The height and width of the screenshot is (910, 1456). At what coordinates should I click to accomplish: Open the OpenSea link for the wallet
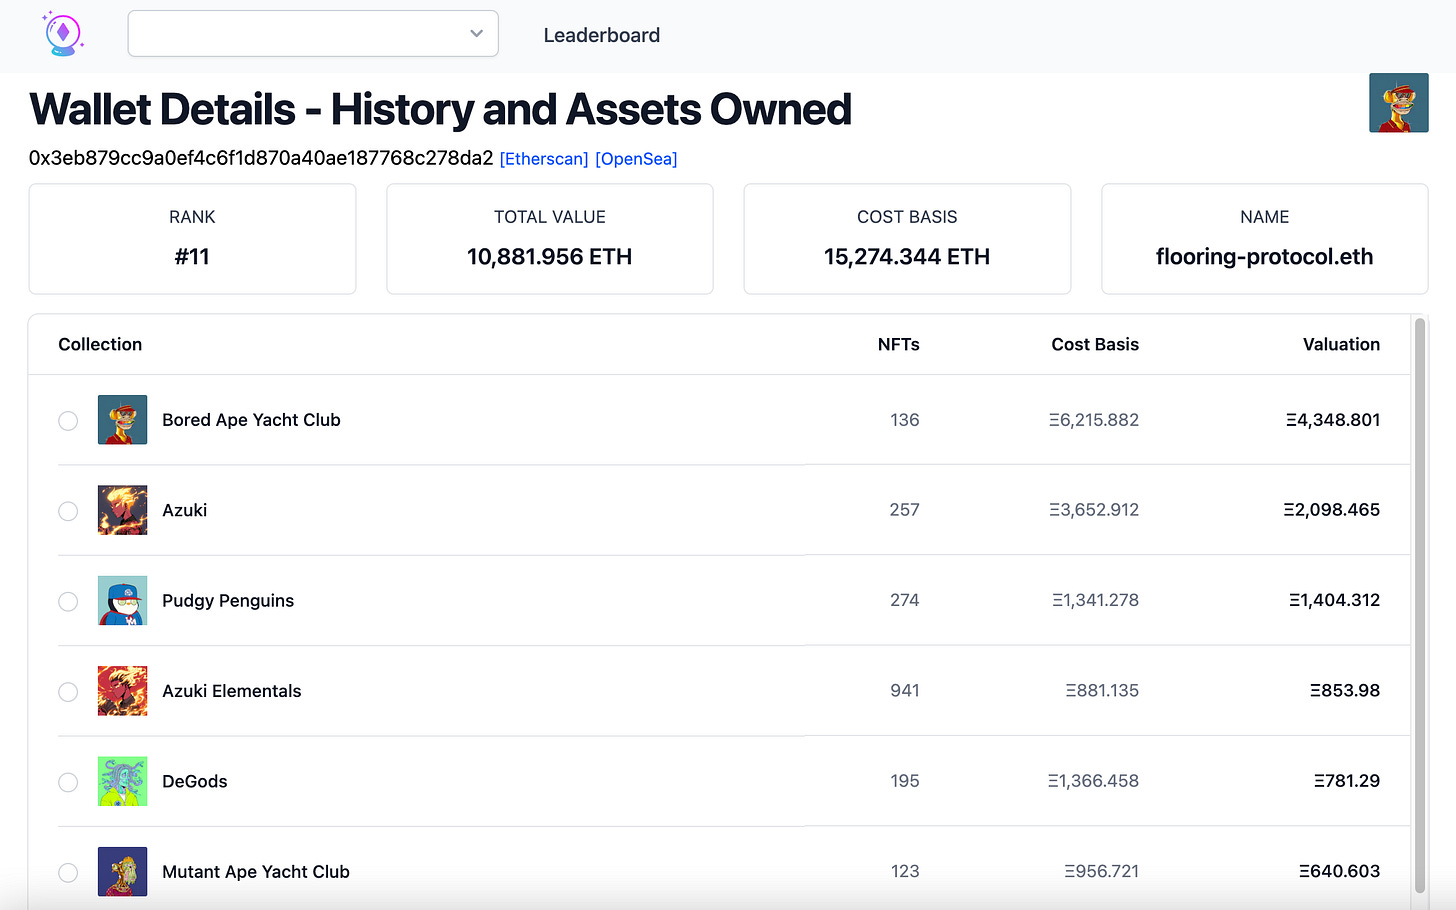[x=636, y=159]
